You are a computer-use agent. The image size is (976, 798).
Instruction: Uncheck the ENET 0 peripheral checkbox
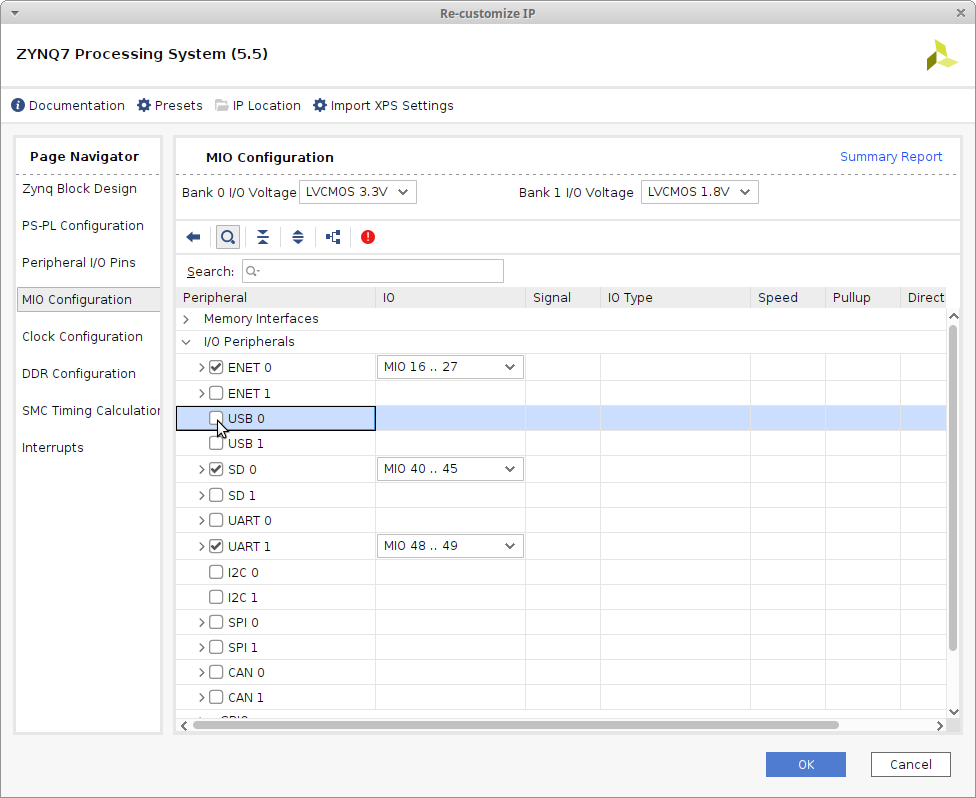click(216, 367)
